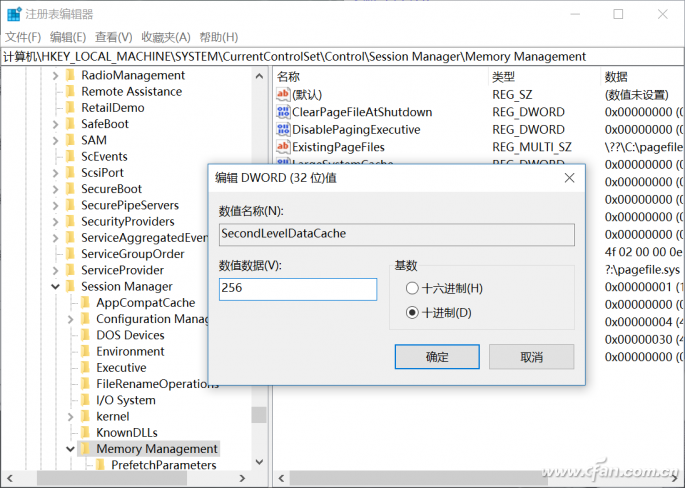
Task: Click the DisablePagingExecutive DWORD icon
Action: (283, 129)
